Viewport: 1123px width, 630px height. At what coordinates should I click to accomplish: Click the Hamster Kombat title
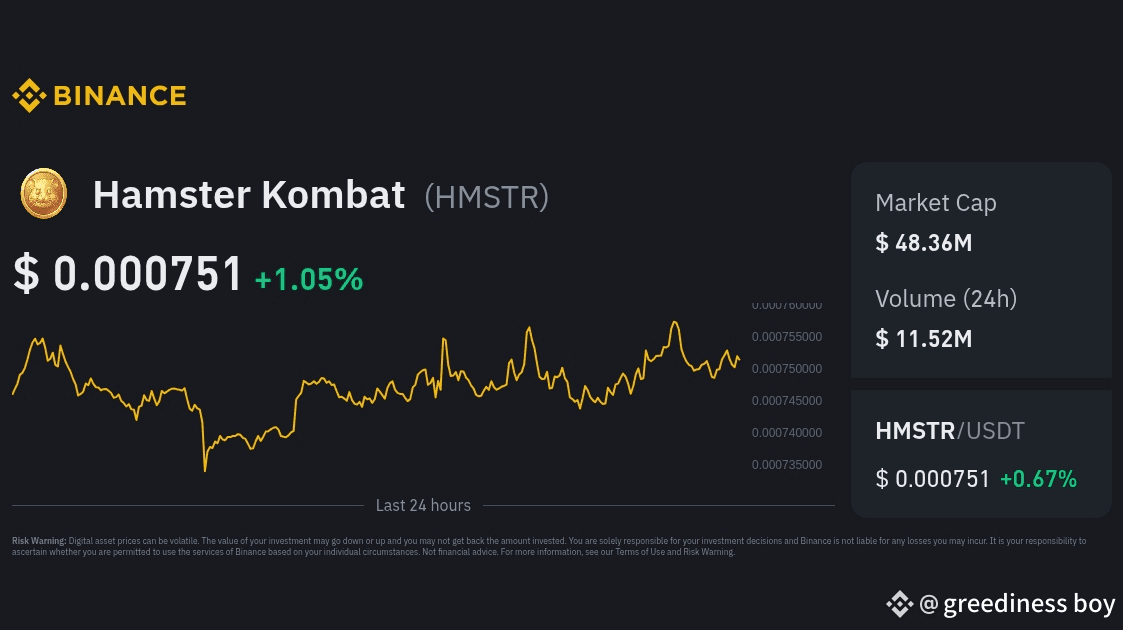click(x=249, y=195)
